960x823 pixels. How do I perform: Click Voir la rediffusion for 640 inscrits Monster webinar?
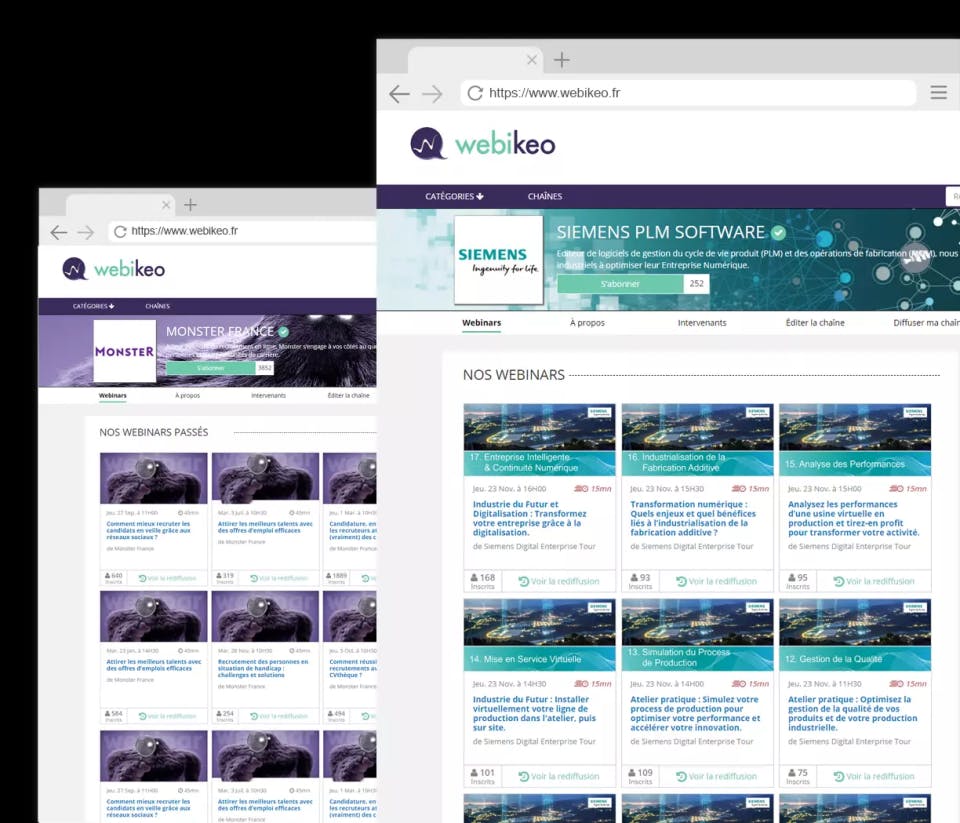[167, 578]
